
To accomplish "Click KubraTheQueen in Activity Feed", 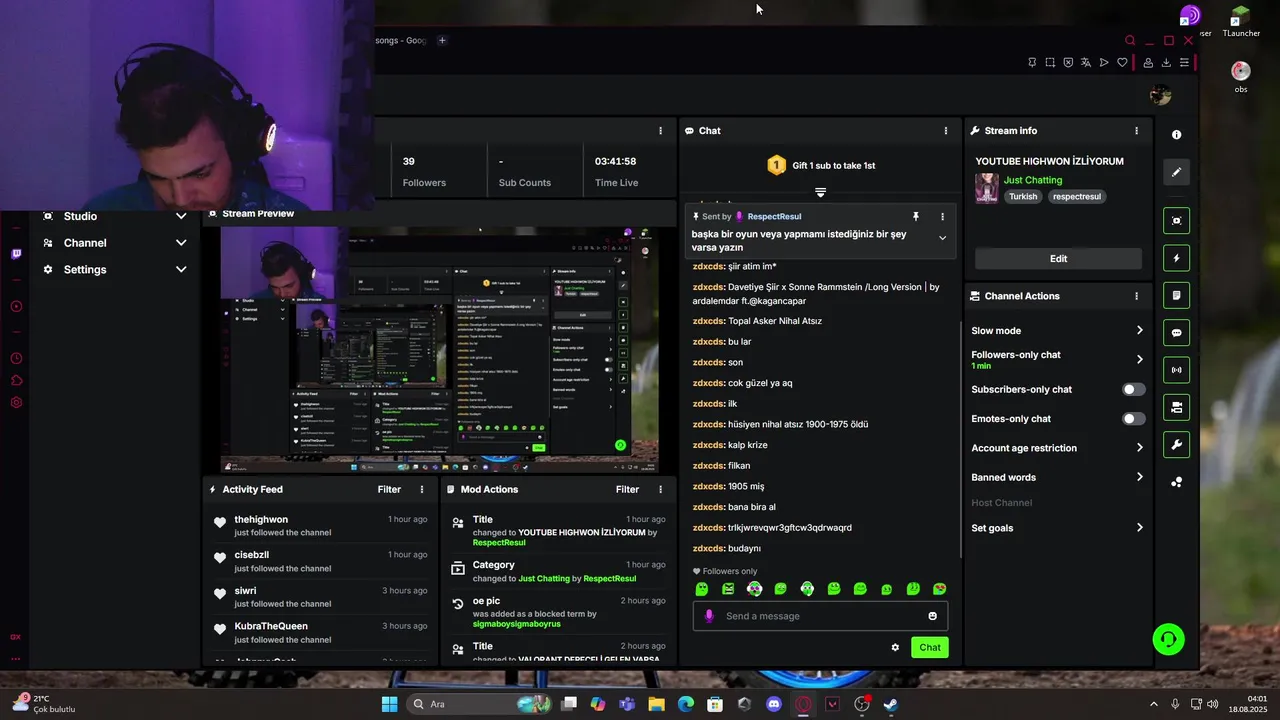I will click(271, 626).
